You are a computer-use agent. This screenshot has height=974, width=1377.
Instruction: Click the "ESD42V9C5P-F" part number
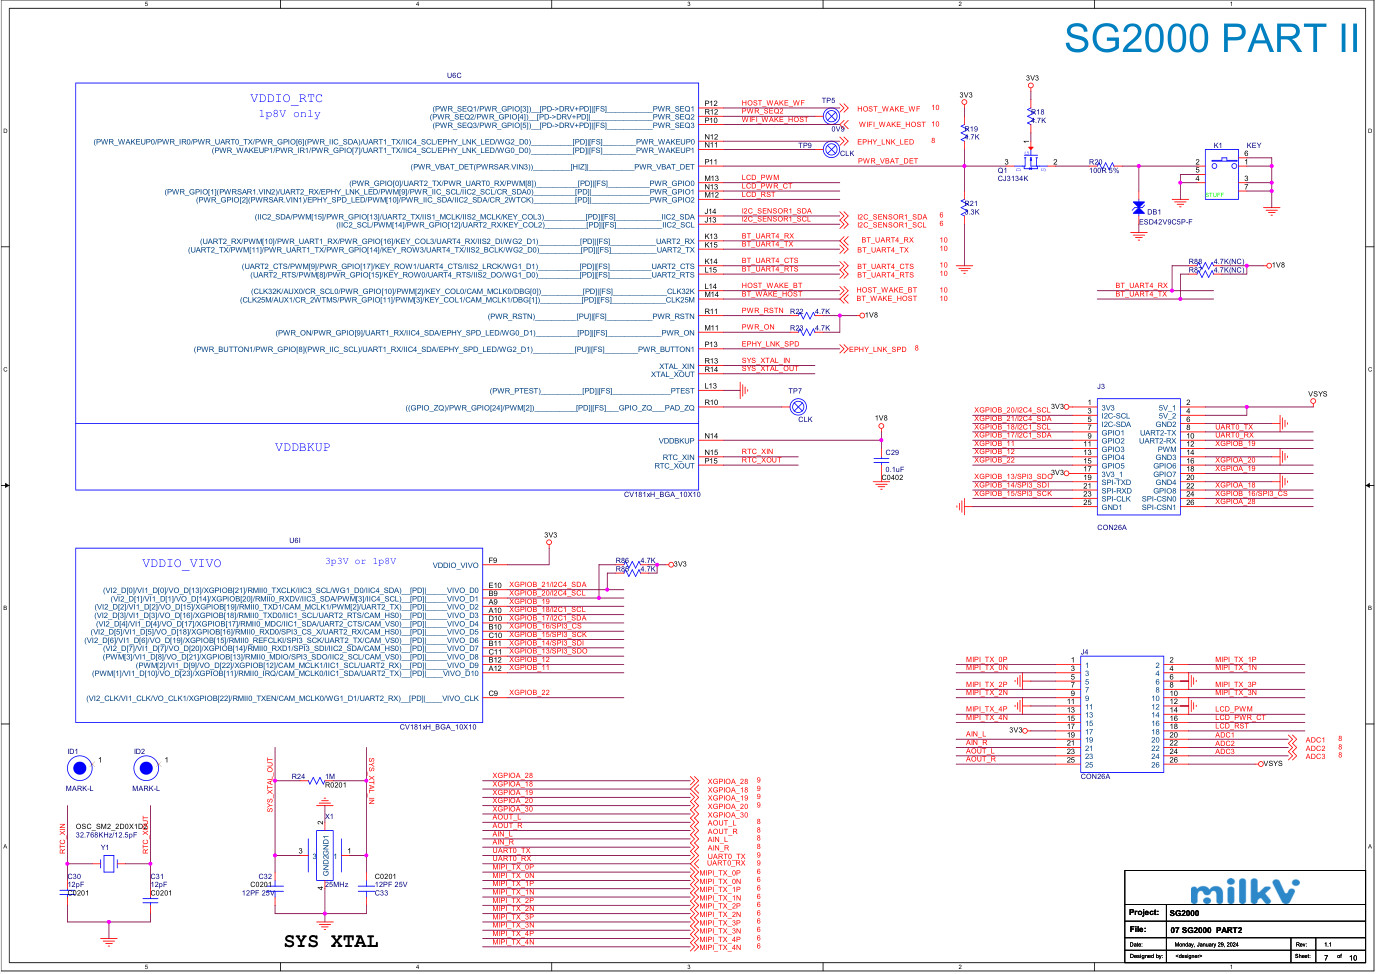1165,222
